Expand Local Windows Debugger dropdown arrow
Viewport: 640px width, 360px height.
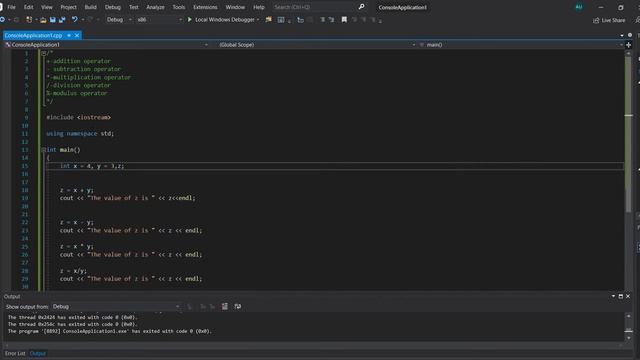[x=258, y=20]
